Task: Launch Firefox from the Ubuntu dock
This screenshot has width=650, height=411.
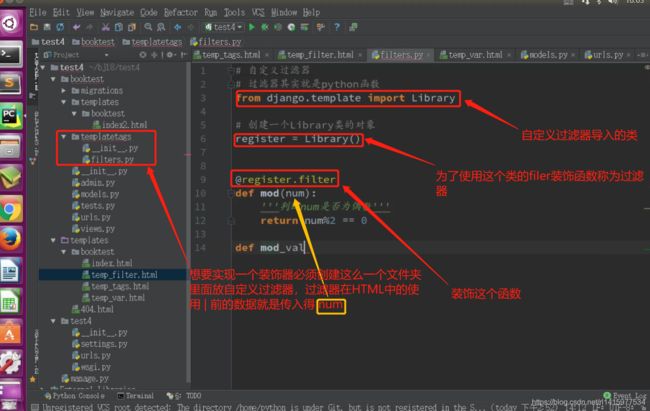Action: click(x=12, y=240)
